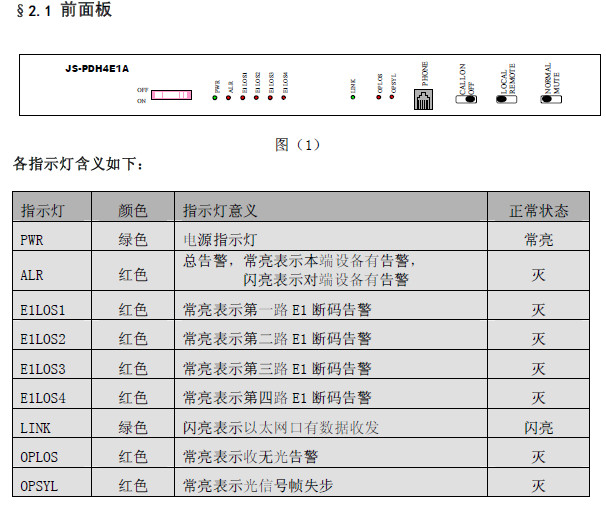Click "红色" in the OPLOS row

[x=133, y=457]
